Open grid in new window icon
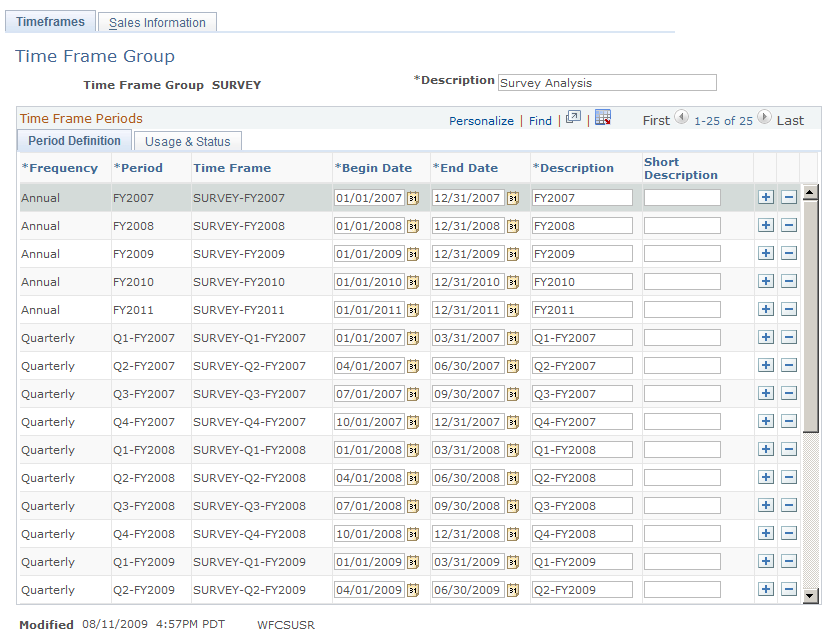833x639 pixels. click(573, 117)
